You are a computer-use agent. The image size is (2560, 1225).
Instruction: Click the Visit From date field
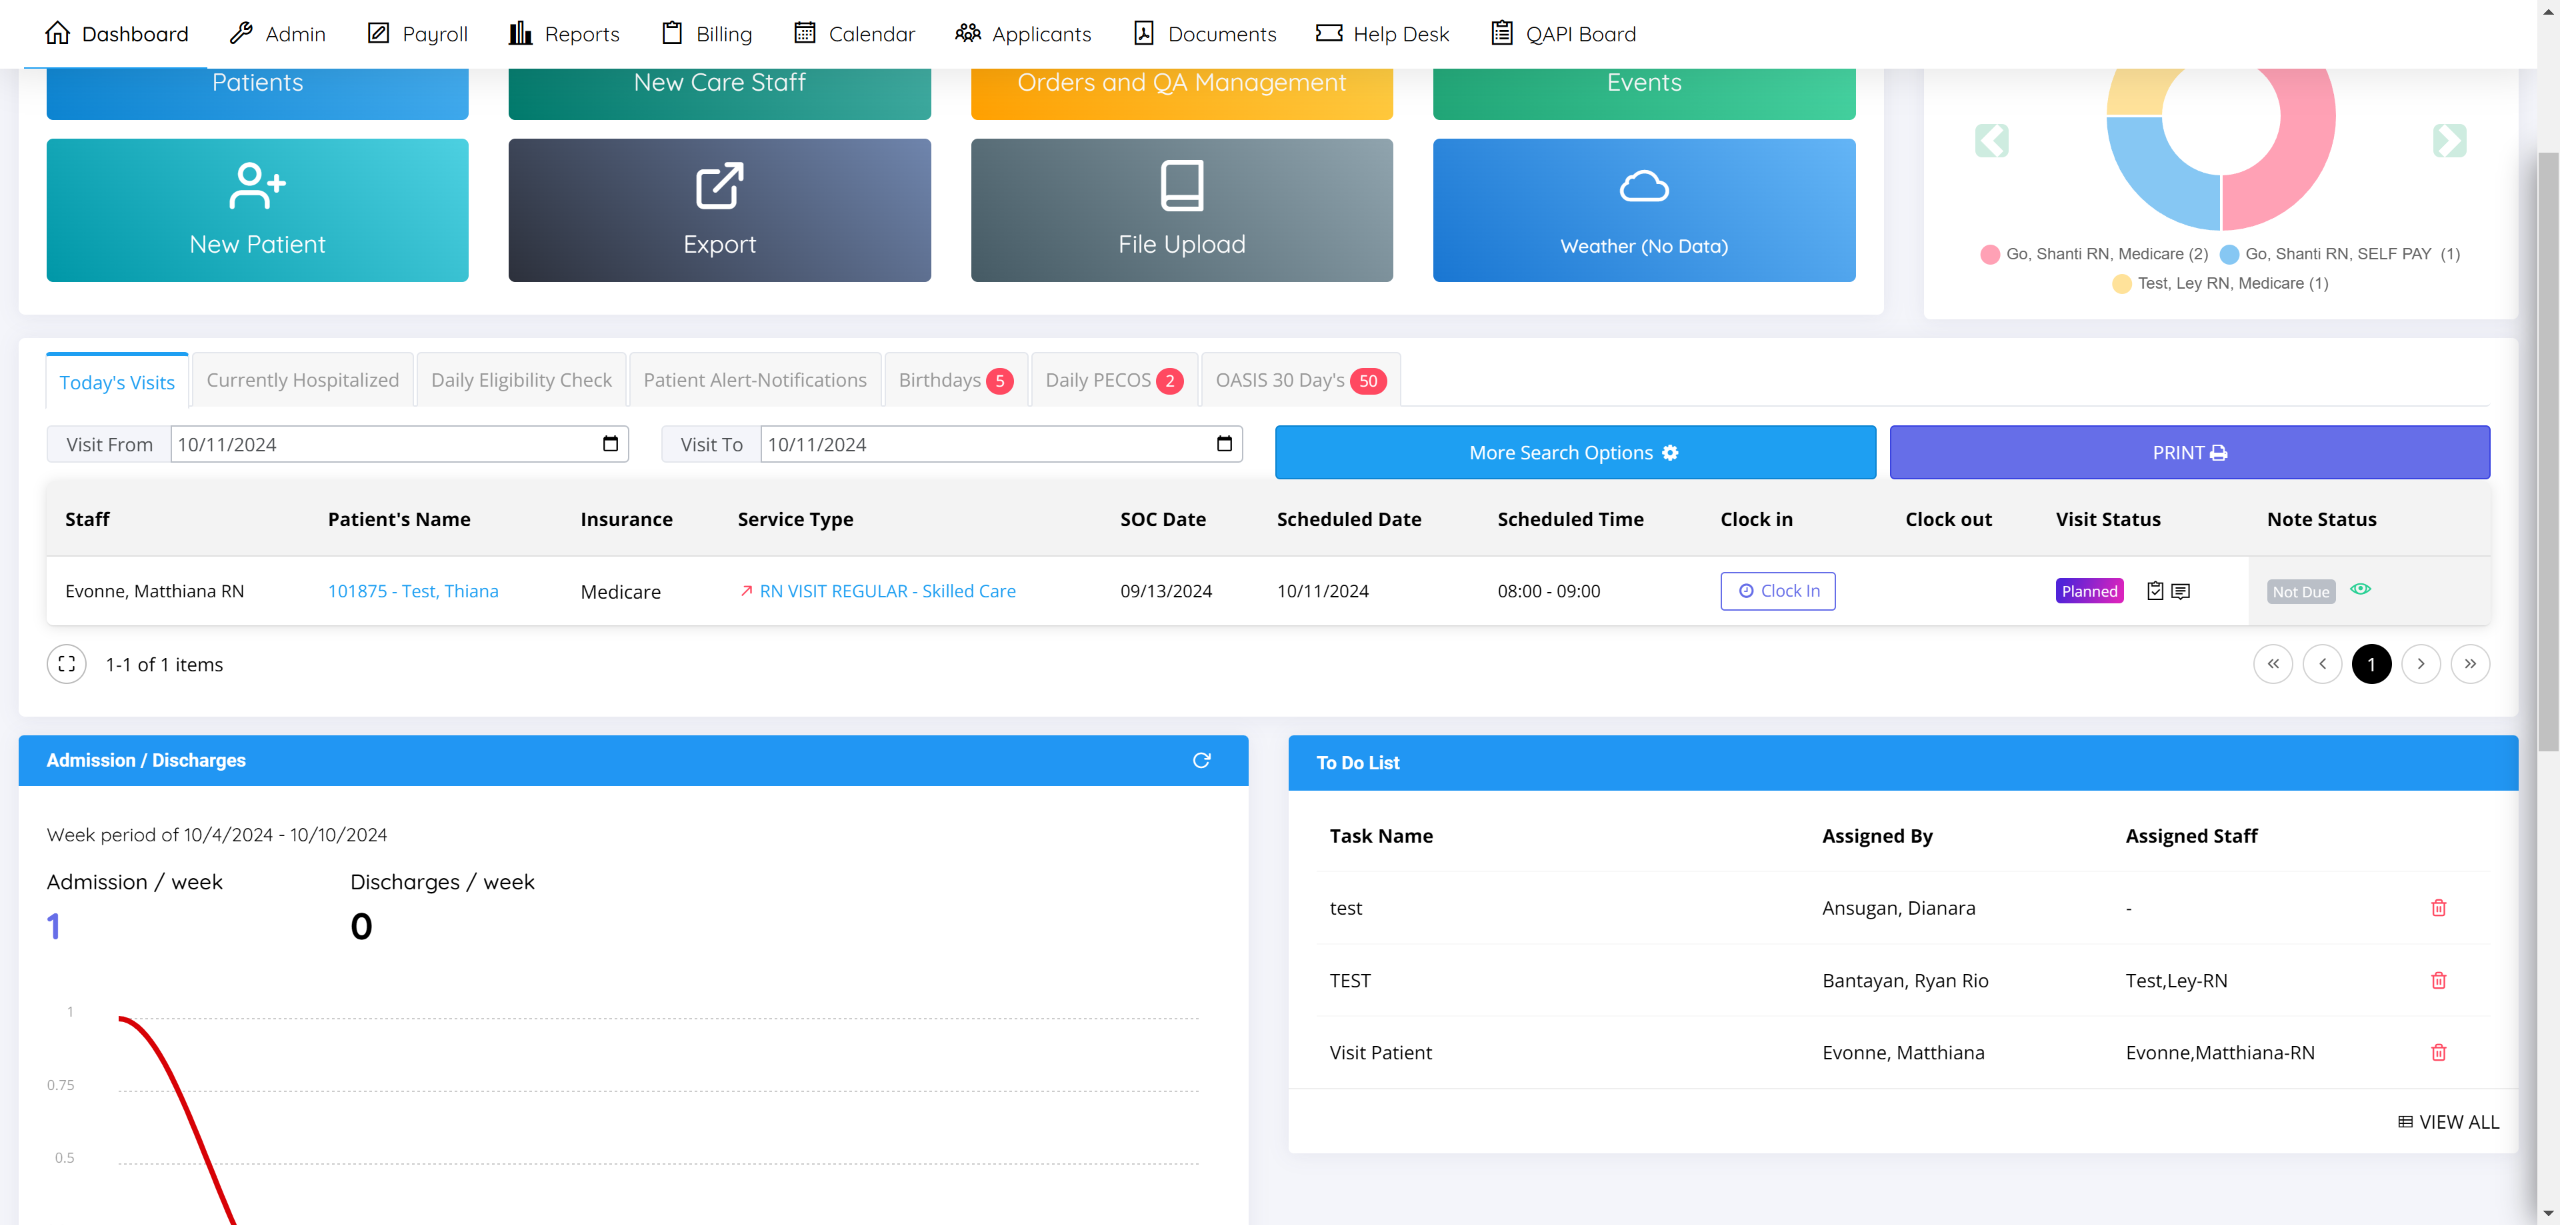pyautogui.click(x=380, y=444)
